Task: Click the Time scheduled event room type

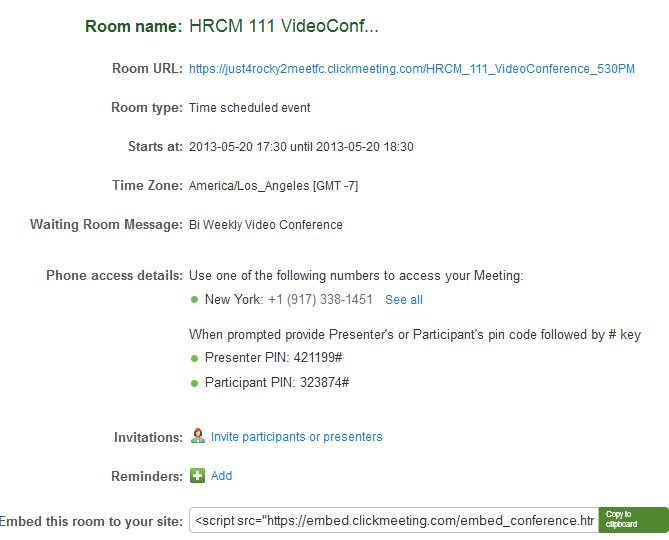Action: [x=250, y=107]
